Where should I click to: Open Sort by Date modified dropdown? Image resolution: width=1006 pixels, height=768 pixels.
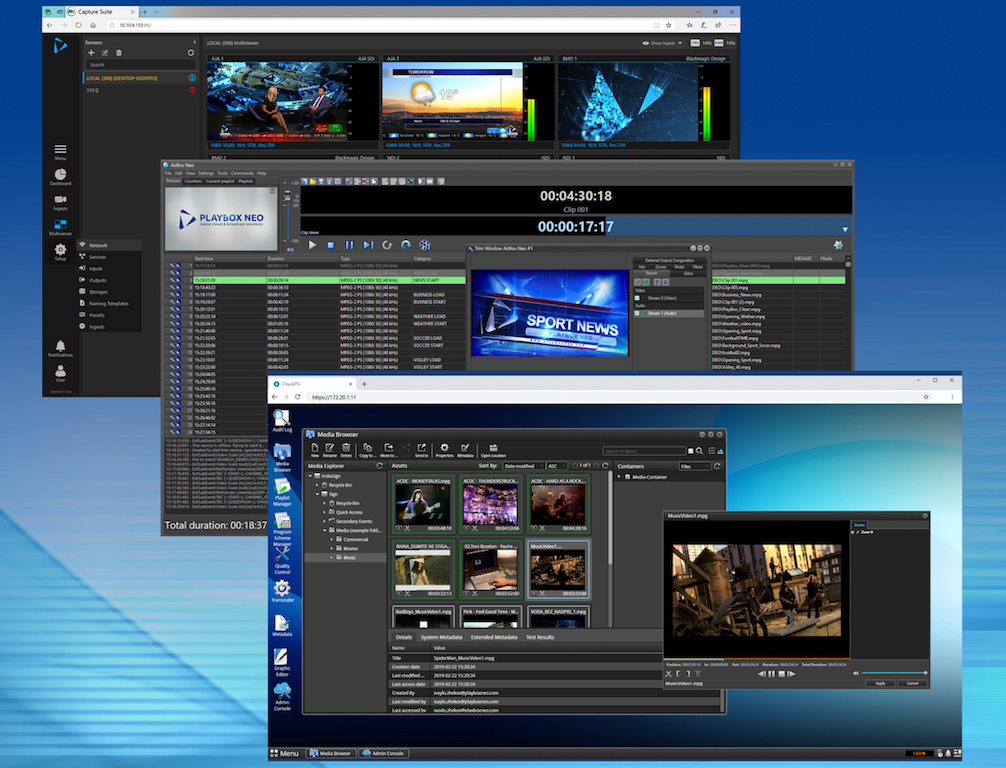524,466
